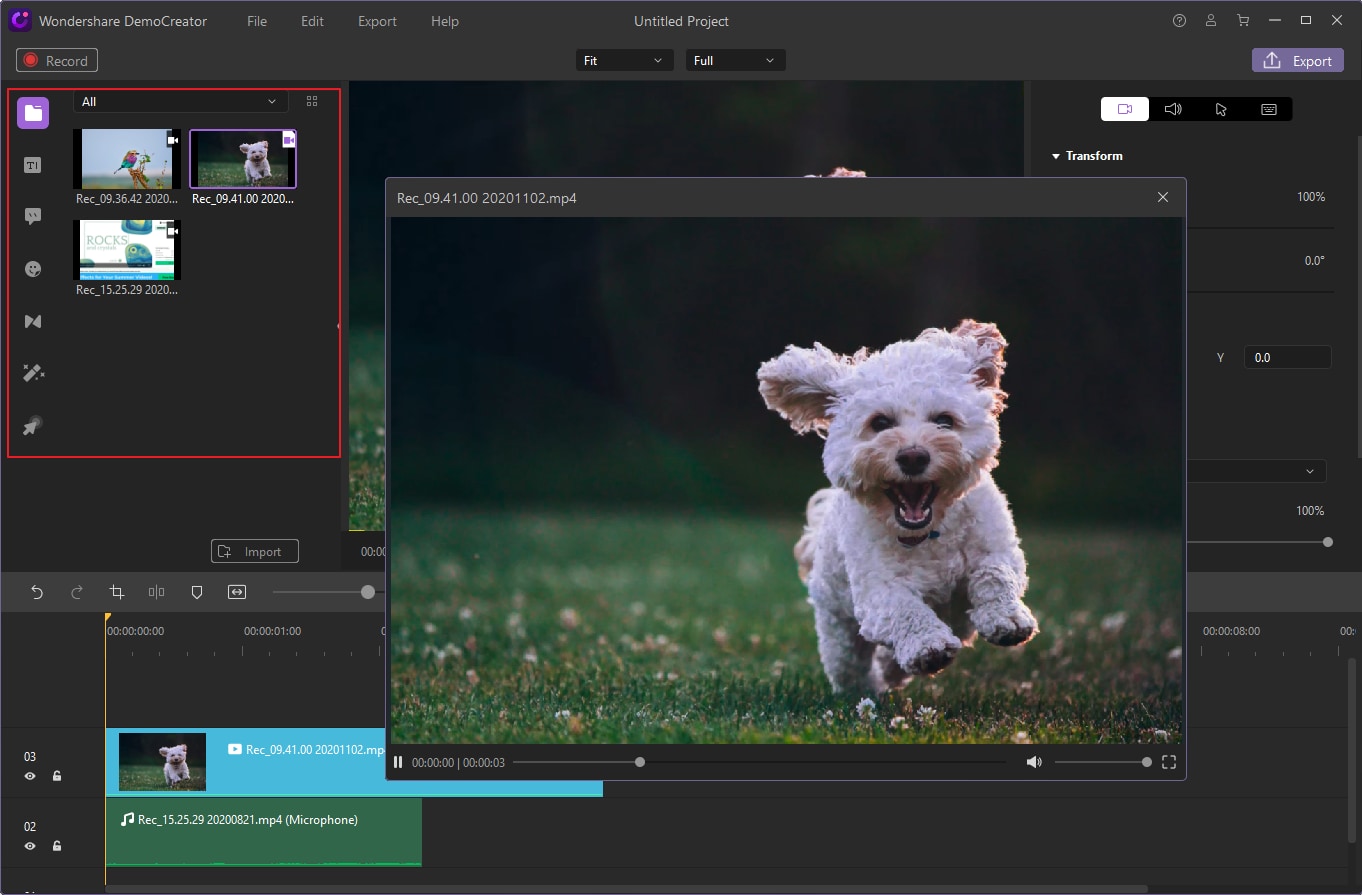The width and height of the screenshot is (1362, 895).
Task: Hide track 02 with the eye icon
Action: point(30,846)
